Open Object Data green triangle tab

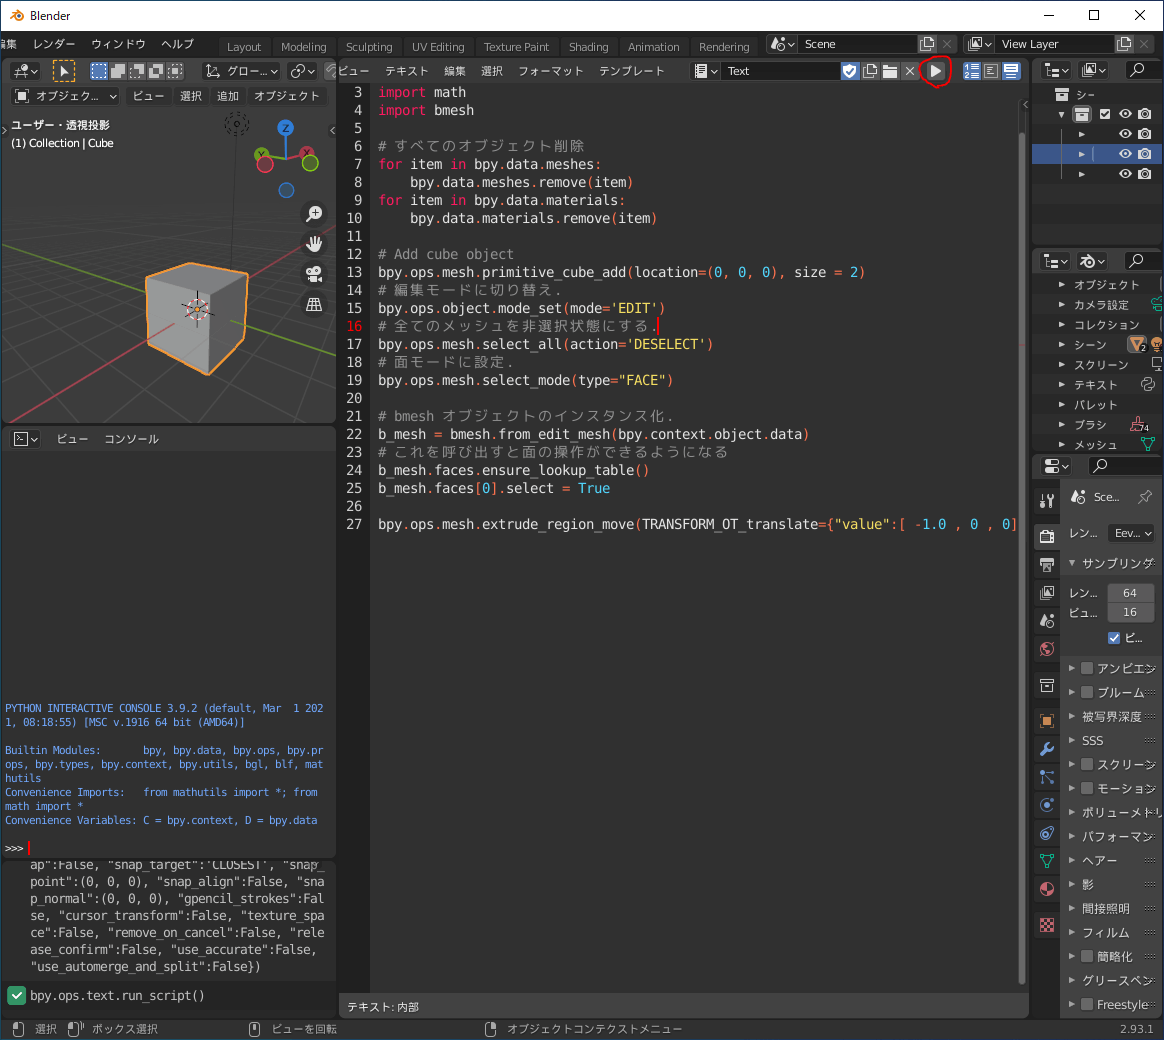[x=1047, y=861]
